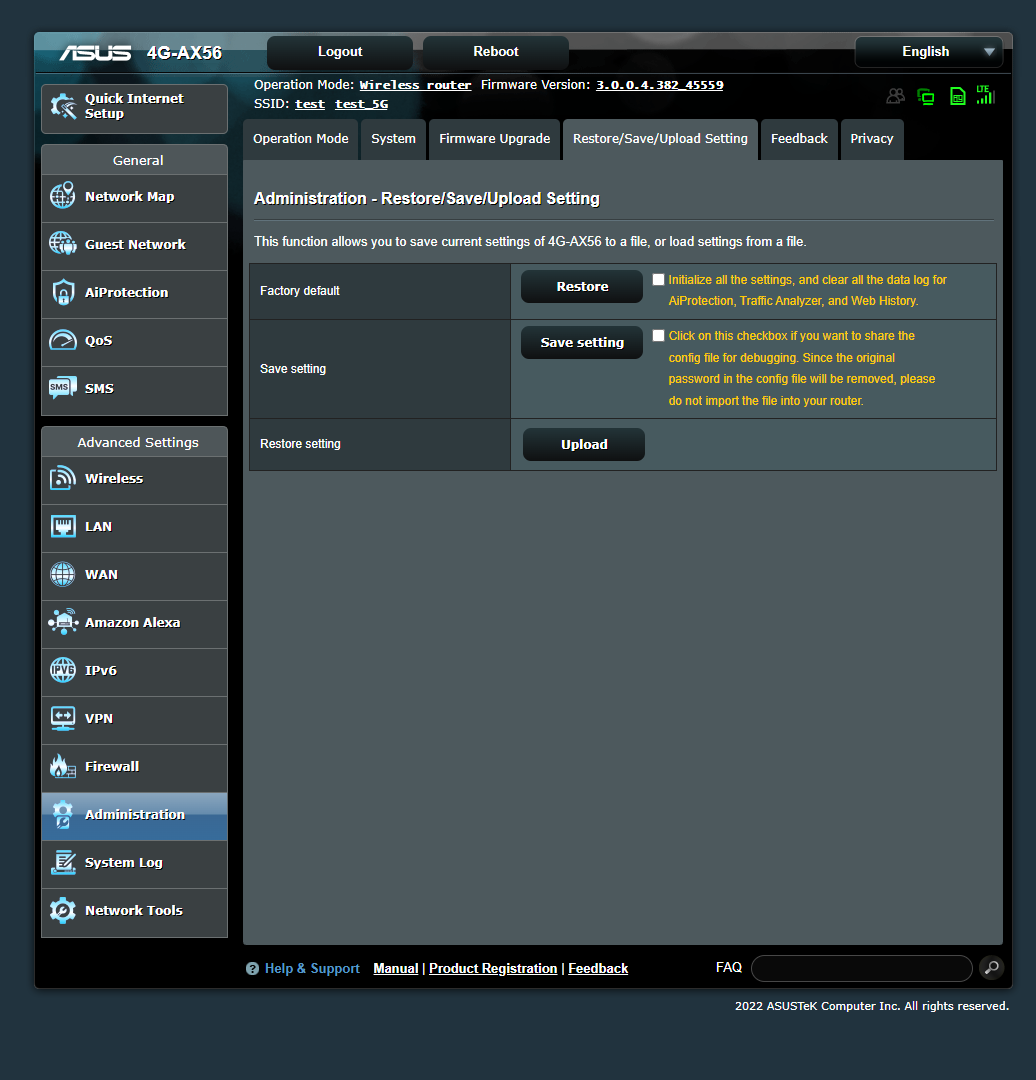The width and height of the screenshot is (1036, 1080).
Task: Click the test SSID link
Action: click(x=310, y=104)
